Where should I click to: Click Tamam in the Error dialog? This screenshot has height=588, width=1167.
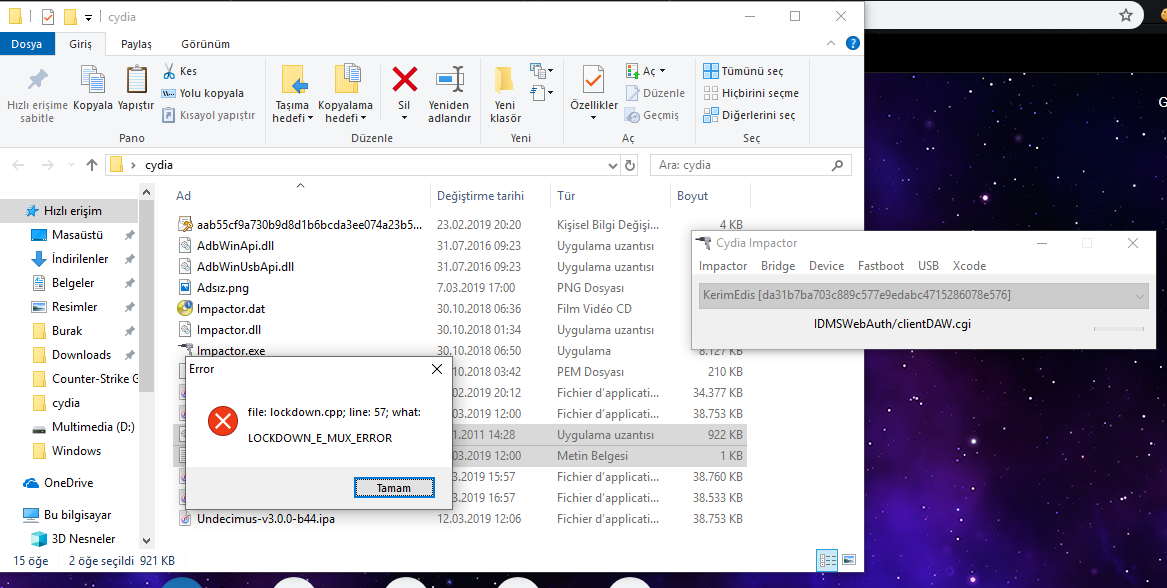pyautogui.click(x=394, y=488)
